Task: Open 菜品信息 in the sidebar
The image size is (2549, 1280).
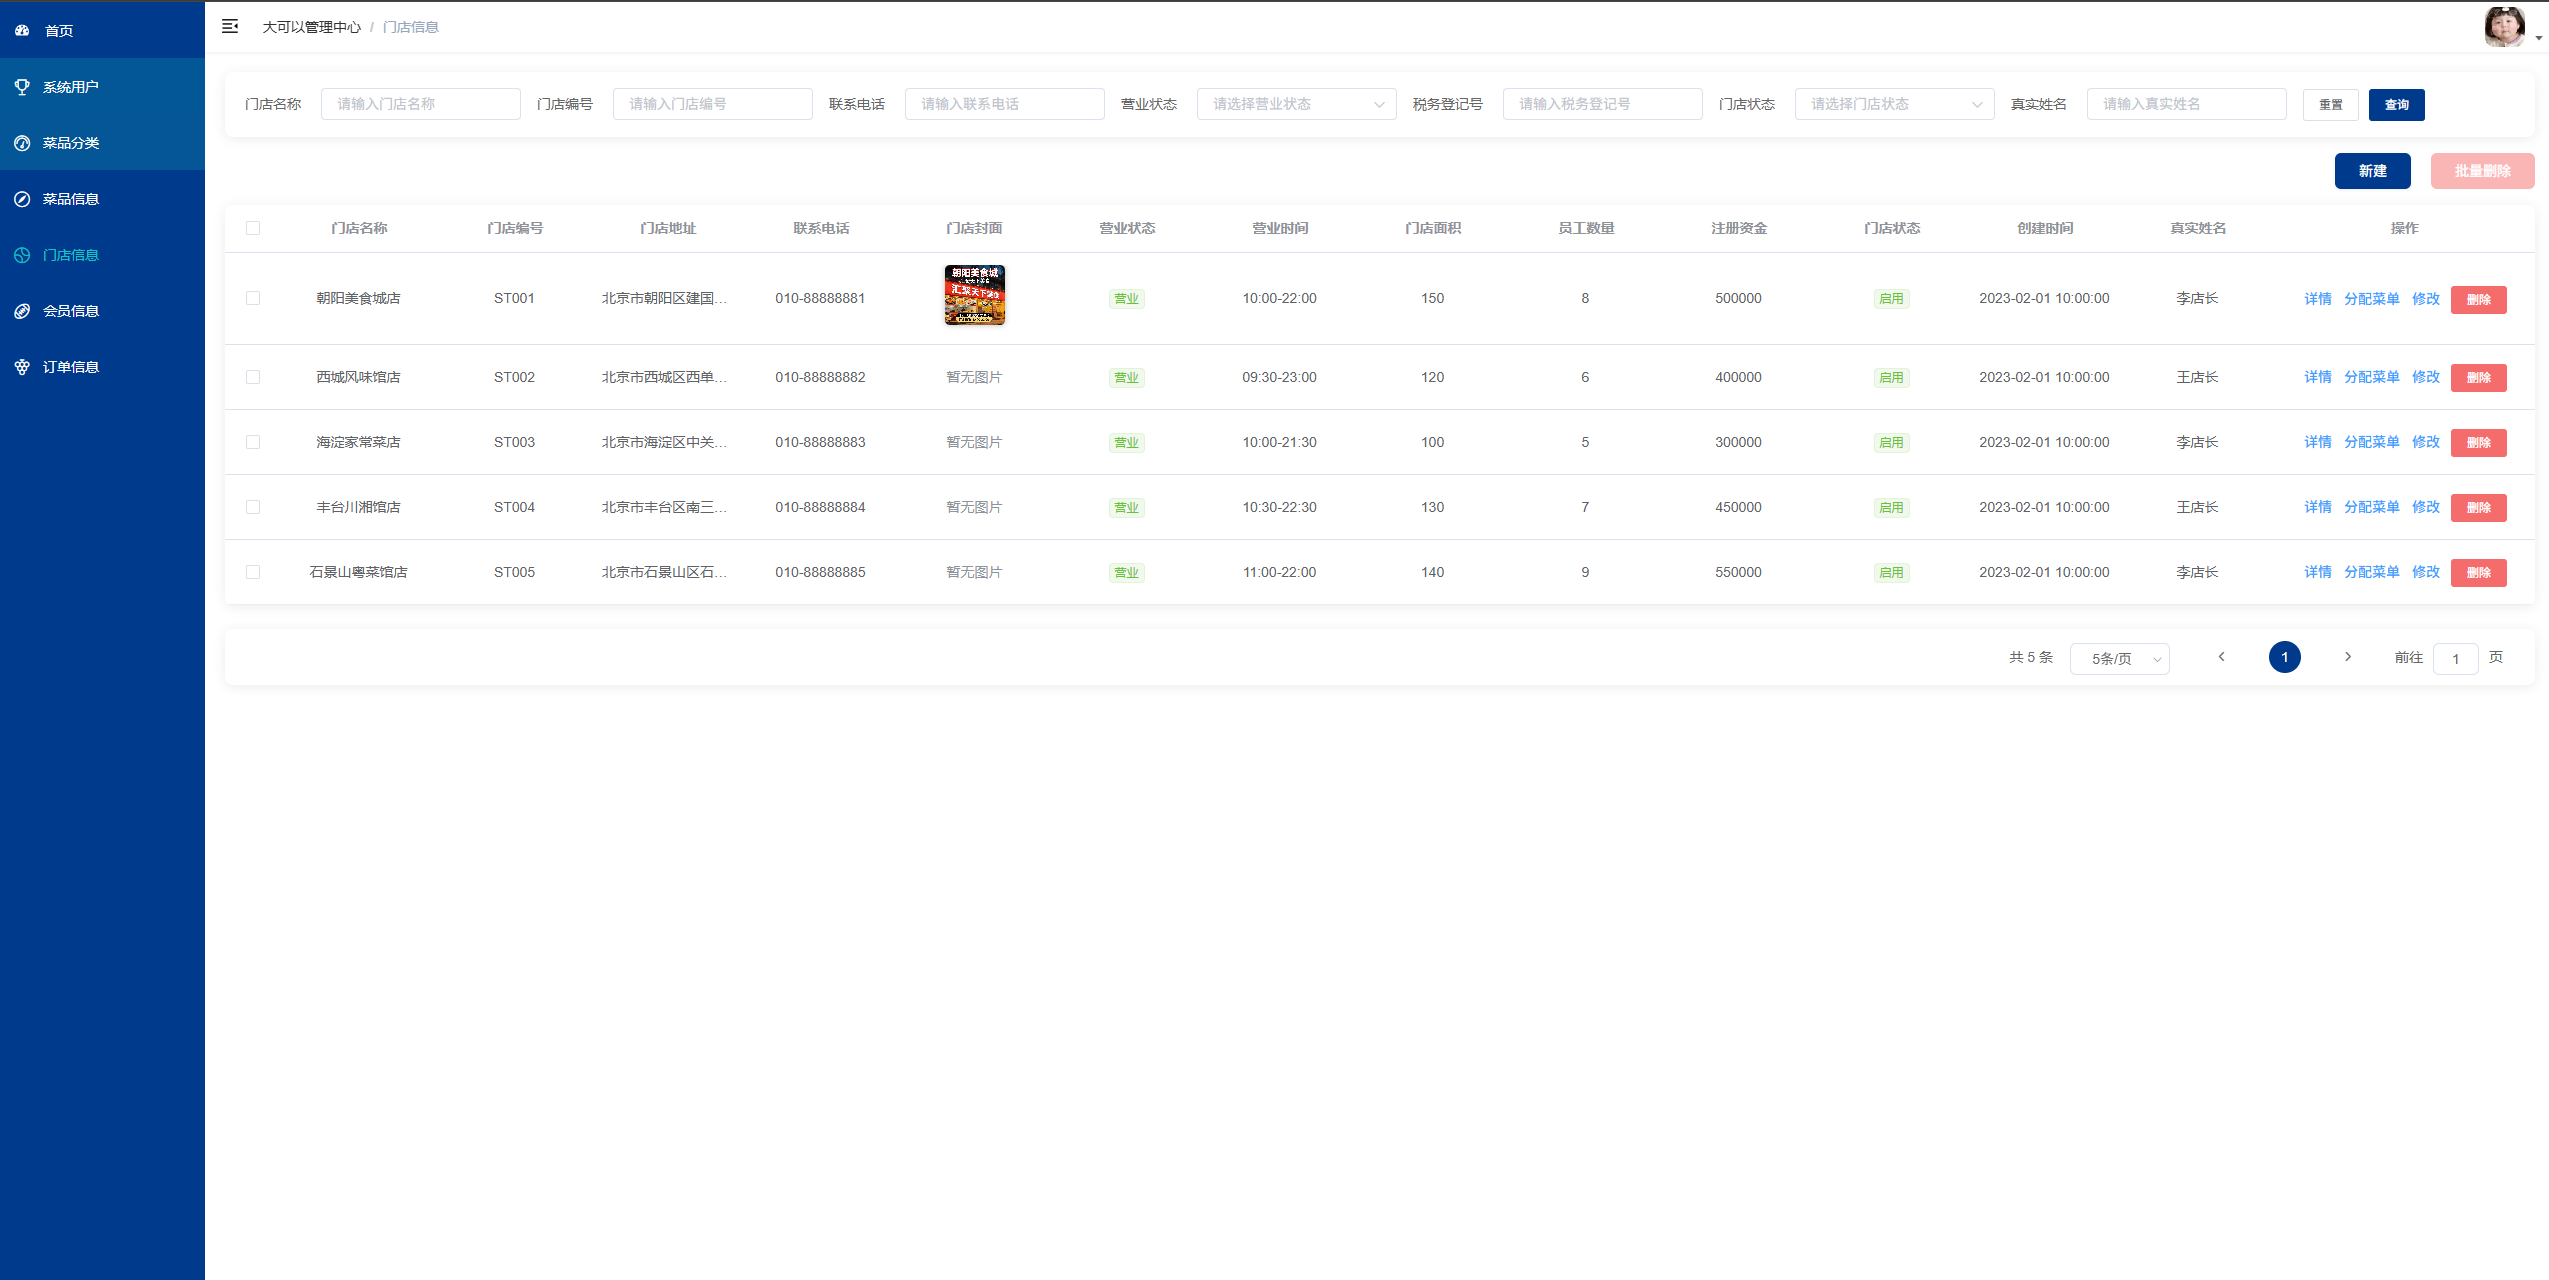Action: (102, 199)
